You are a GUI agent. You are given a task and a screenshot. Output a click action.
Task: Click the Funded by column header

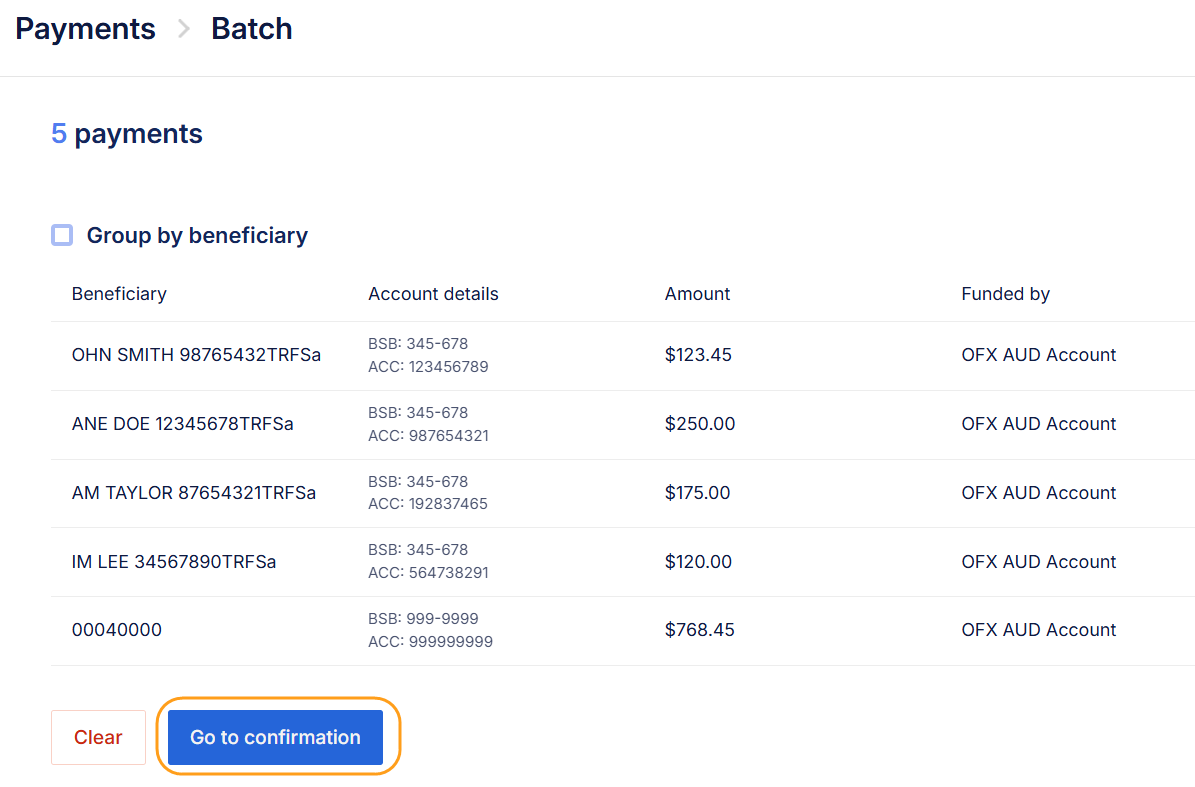[1005, 294]
